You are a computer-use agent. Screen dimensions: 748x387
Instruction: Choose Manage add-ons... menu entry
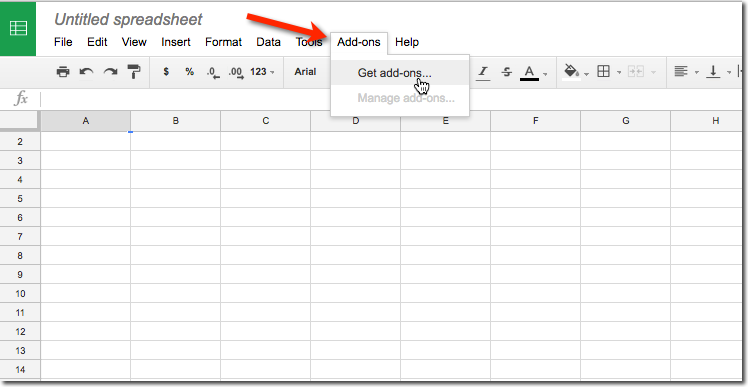click(400, 98)
